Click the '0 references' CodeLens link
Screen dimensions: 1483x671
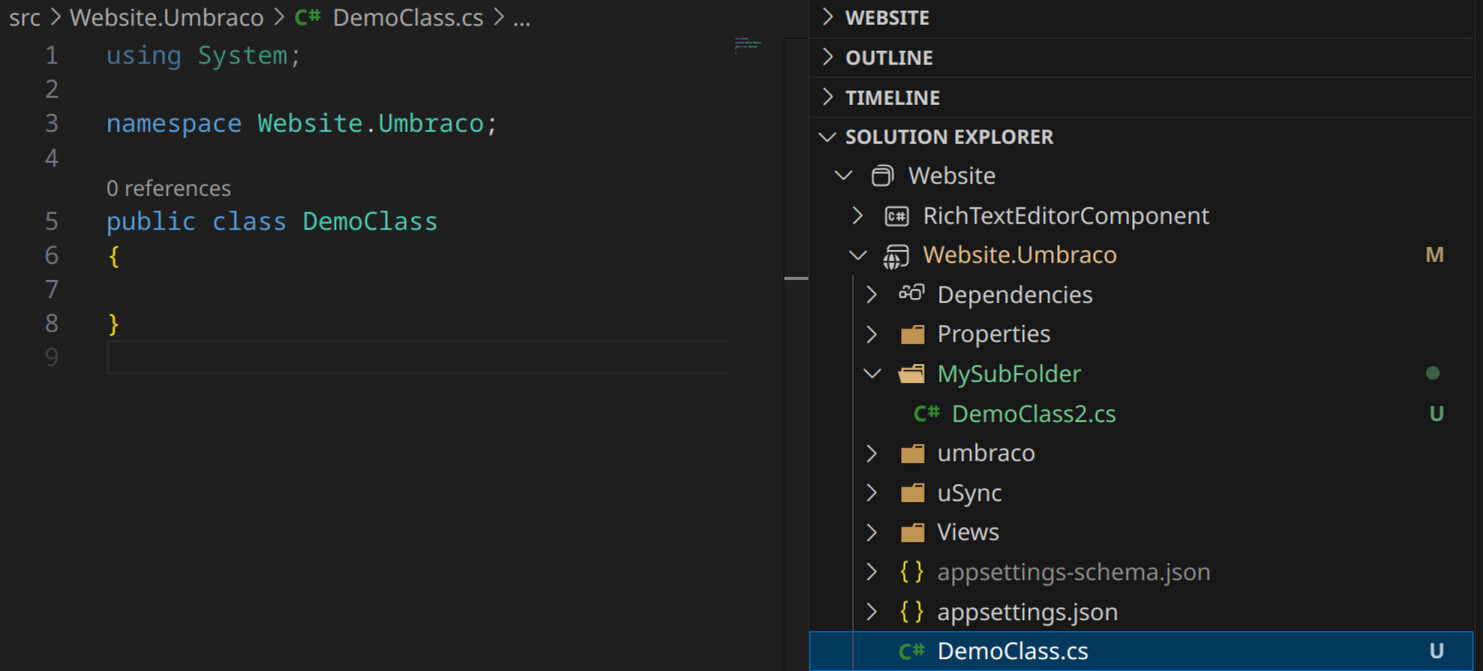tap(168, 188)
